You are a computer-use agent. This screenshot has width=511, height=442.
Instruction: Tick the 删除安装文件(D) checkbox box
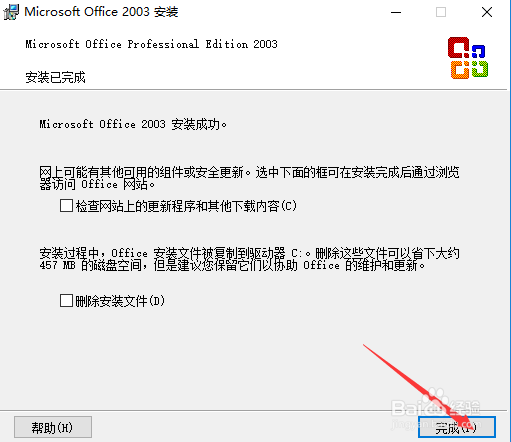pyautogui.click(x=66, y=300)
